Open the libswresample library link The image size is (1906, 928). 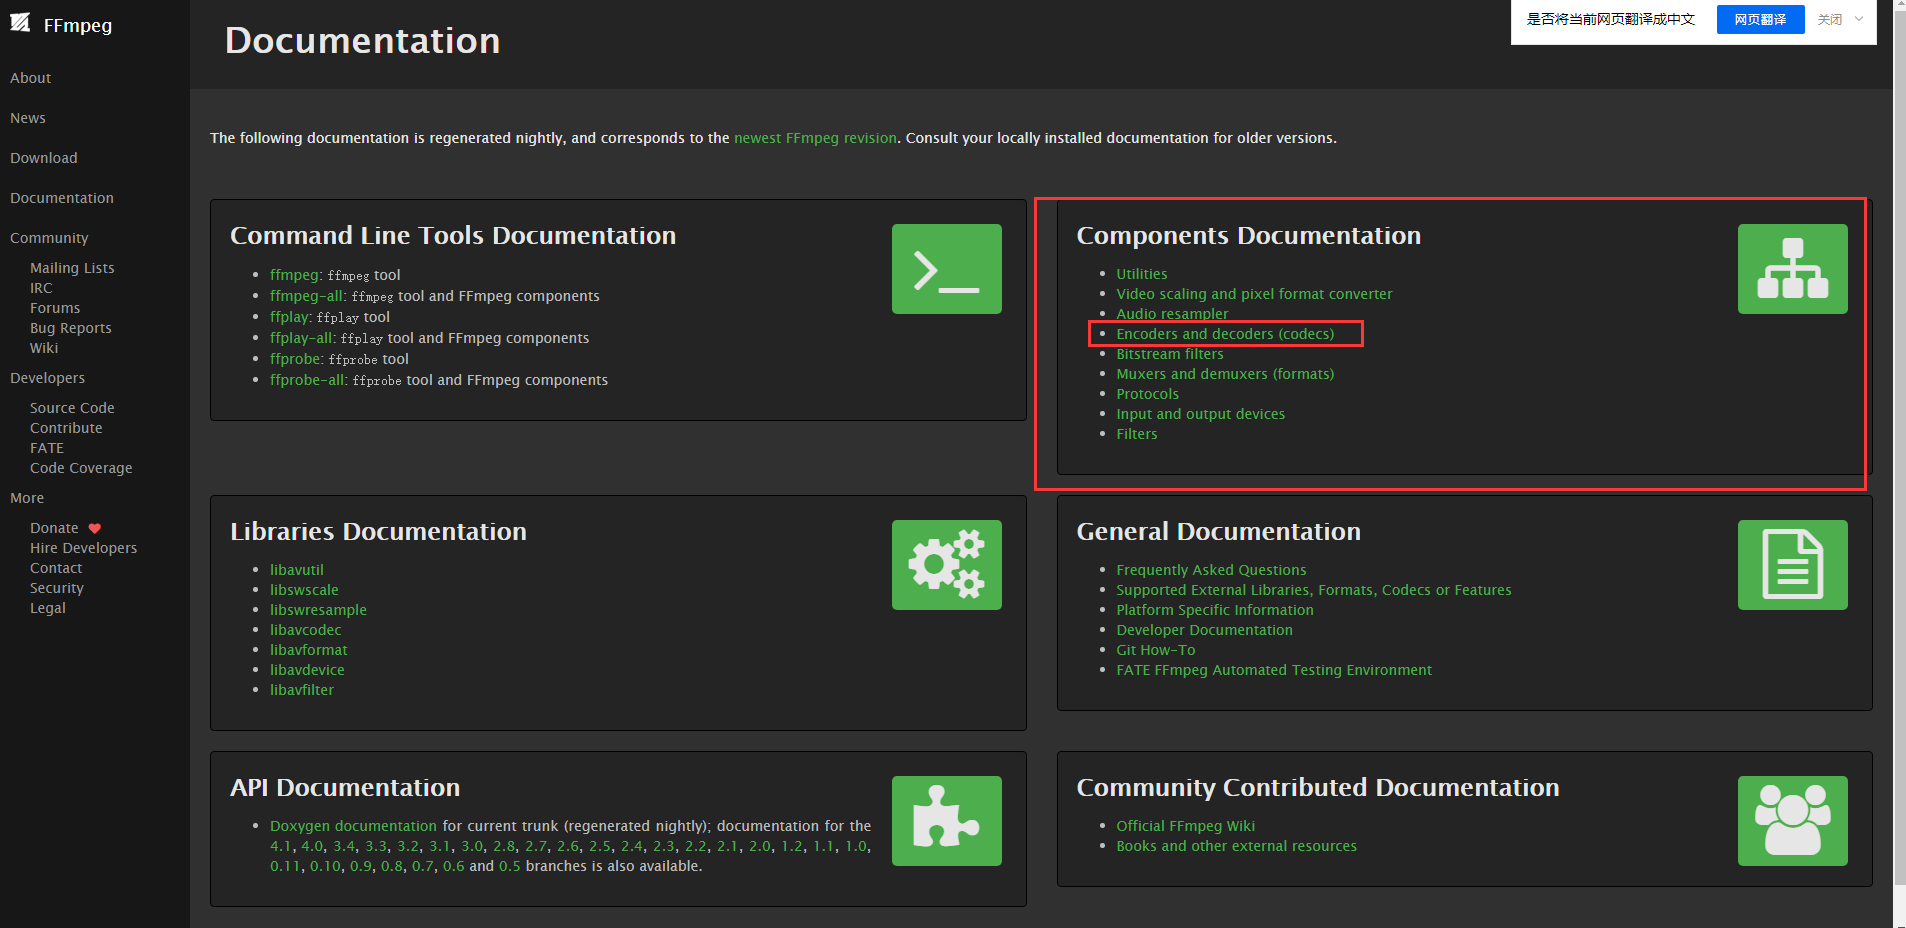pyautogui.click(x=318, y=610)
